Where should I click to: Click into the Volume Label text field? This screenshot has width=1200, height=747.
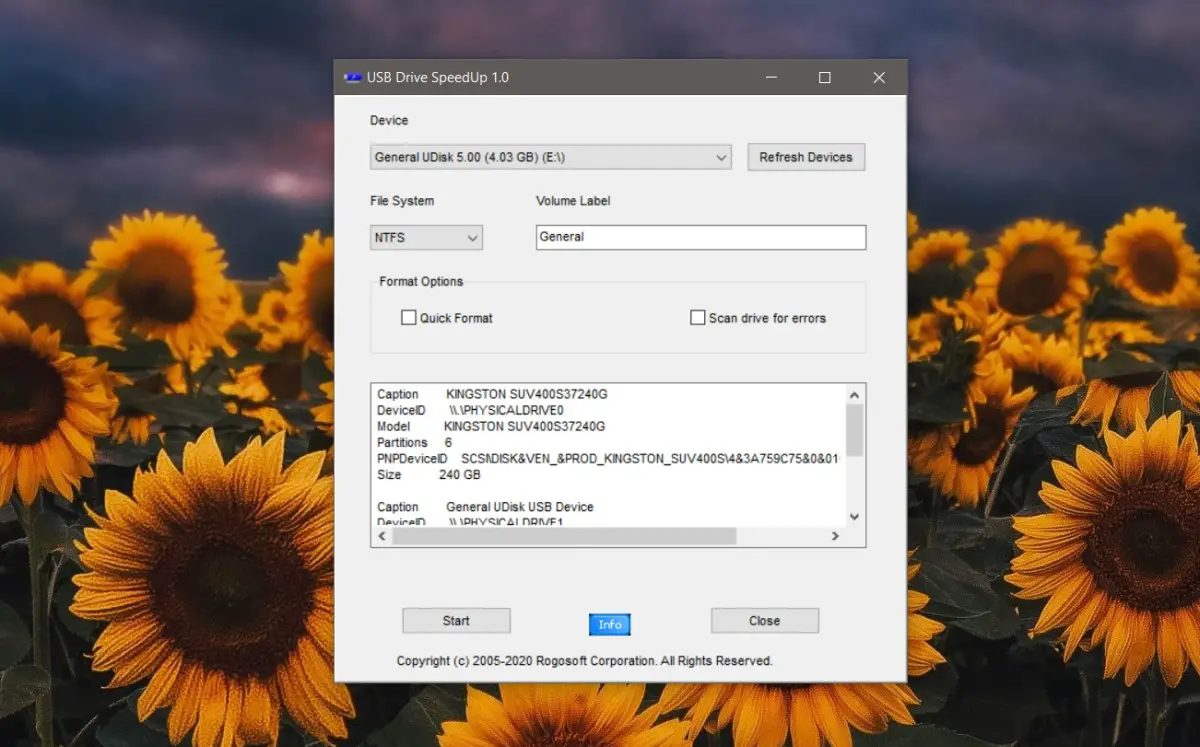pos(700,237)
